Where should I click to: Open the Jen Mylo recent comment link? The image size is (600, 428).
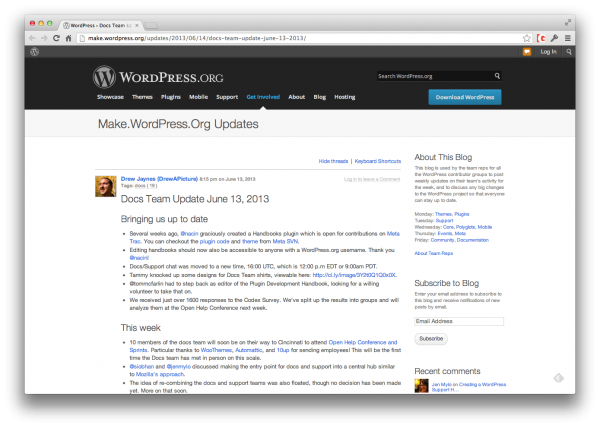pos(469,387)
